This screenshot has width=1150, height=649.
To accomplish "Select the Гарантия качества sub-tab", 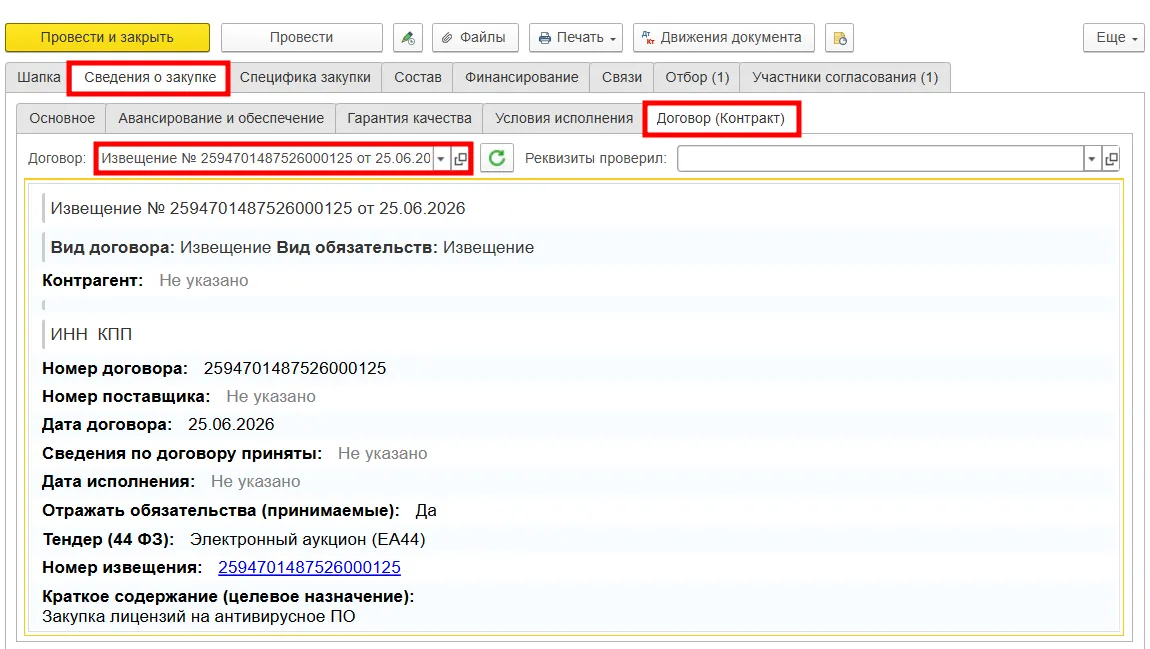I will click(409, 118).
